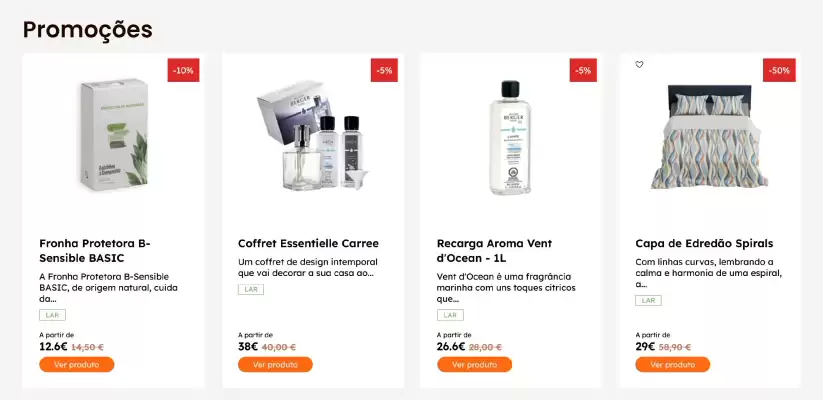Open the Fronha Protetora product image
The height and width of the screenshot is (400, 823).
tap(114, 135)
